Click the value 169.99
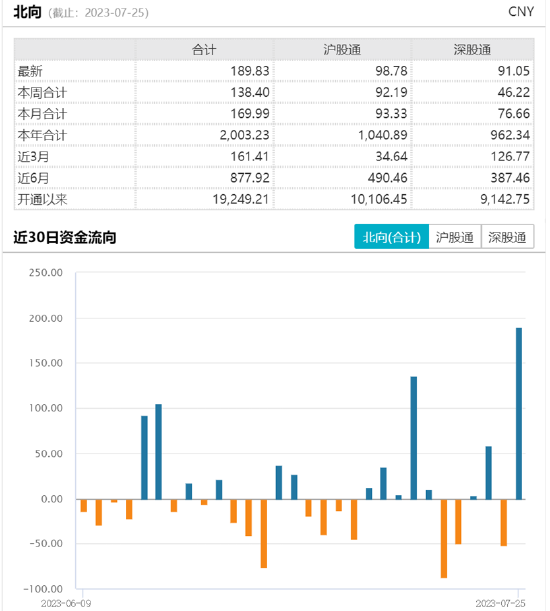 tap(250, 114)
